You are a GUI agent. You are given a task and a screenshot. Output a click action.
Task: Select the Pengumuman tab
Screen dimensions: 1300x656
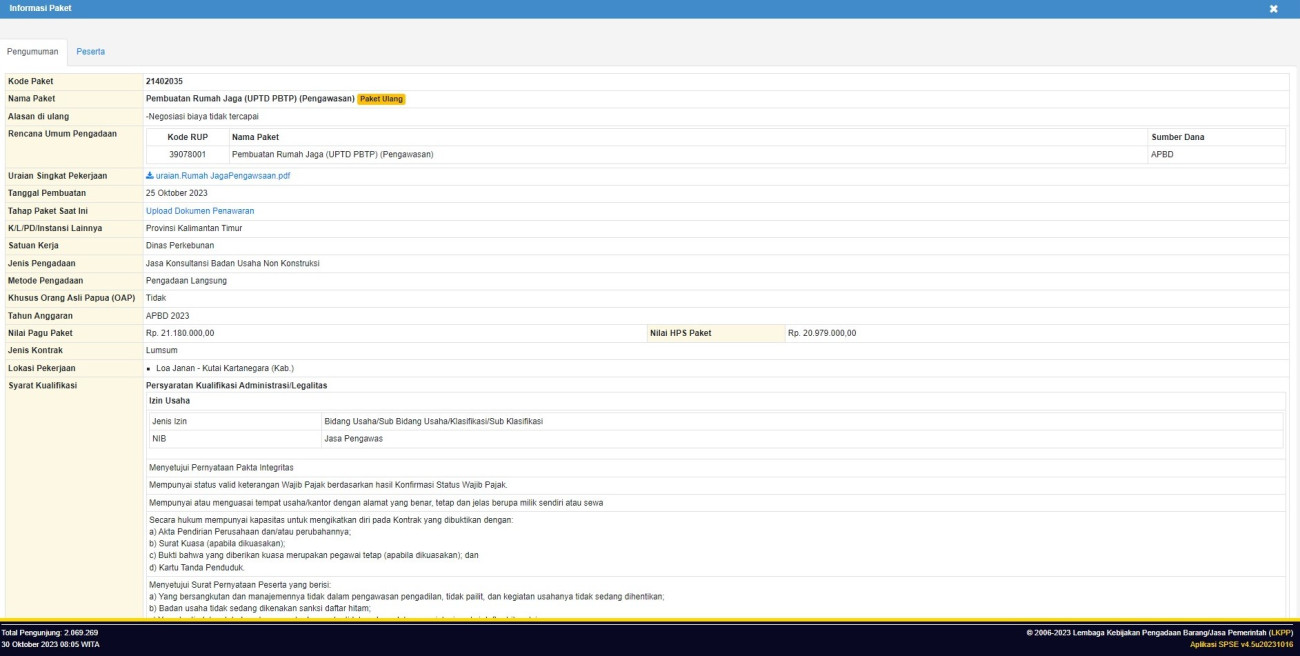[33, 51]
